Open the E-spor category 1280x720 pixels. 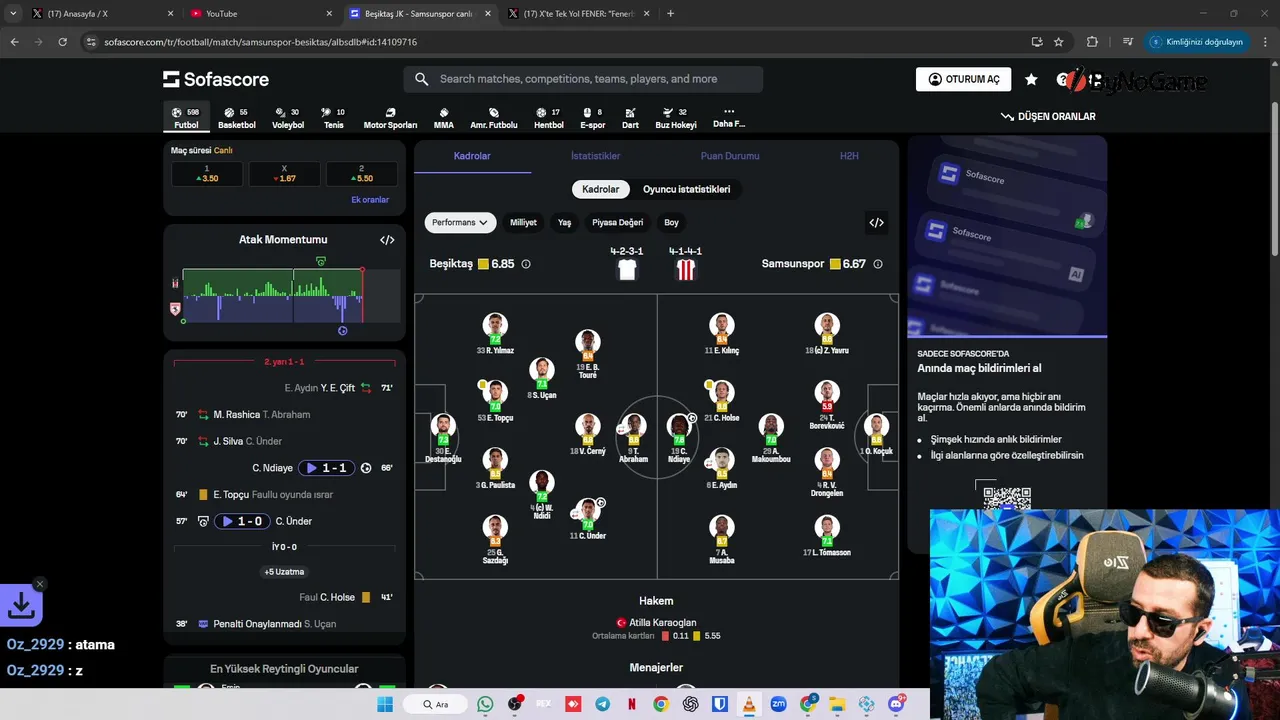pos(593,118)
